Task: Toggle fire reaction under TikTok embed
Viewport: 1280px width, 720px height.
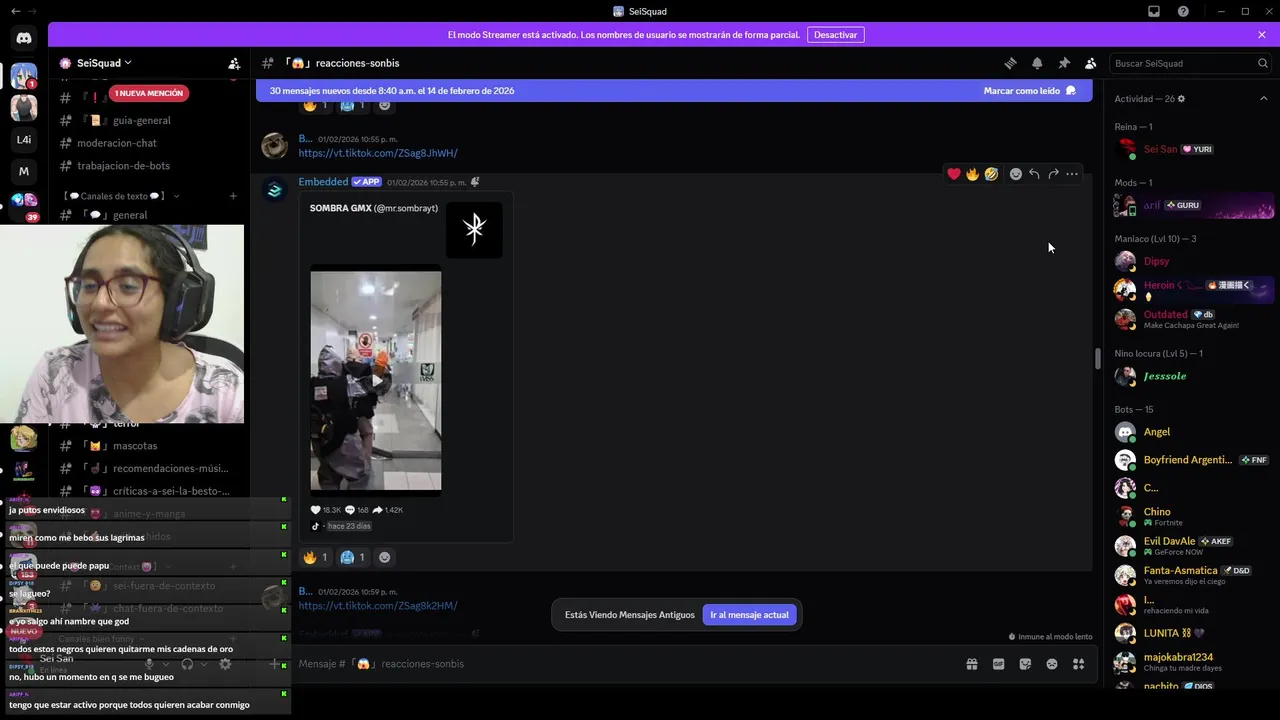Action: (316, 557)
